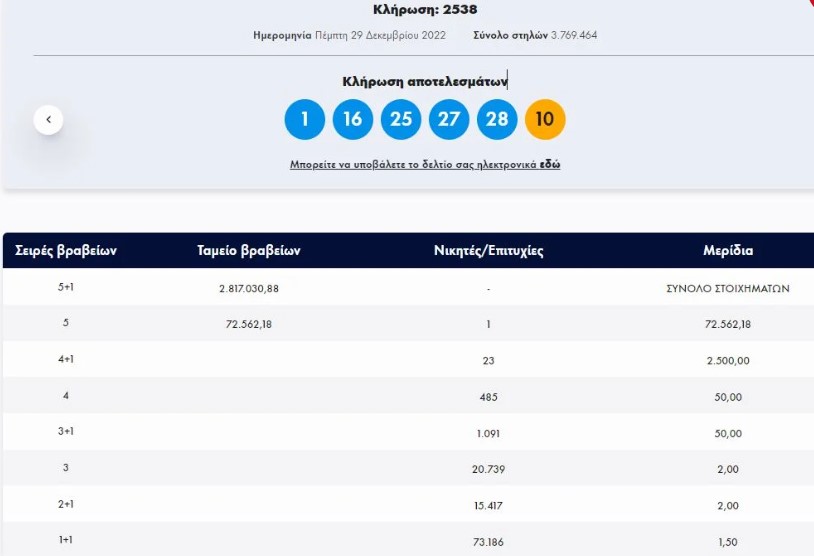Click the yellow Joker ball number 10
Image resolution: width=814 pixels, height=556 pixels.
coord(545,120)
